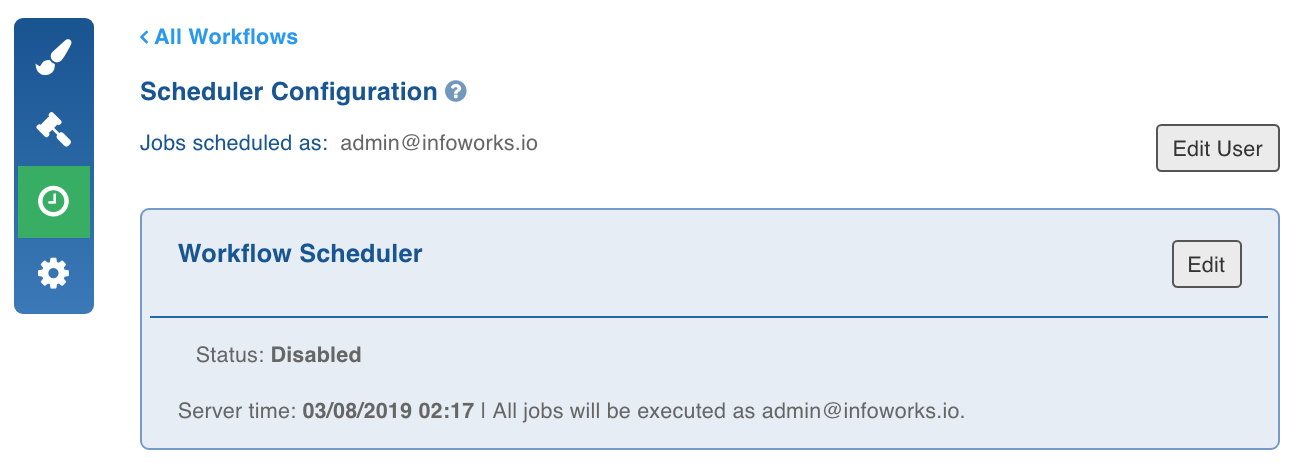
Task: Open the clock scheduler section in sidebar
Action: tap(54, 202)
